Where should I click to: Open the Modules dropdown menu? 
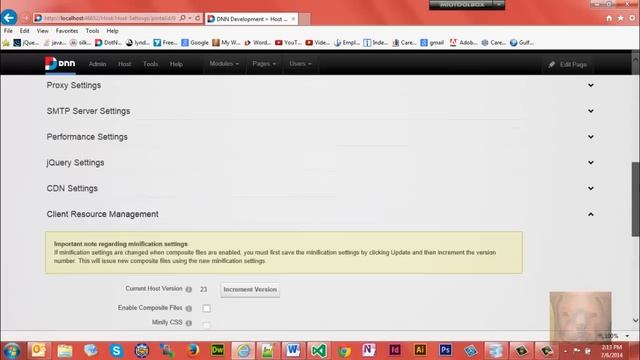[224, 64]
